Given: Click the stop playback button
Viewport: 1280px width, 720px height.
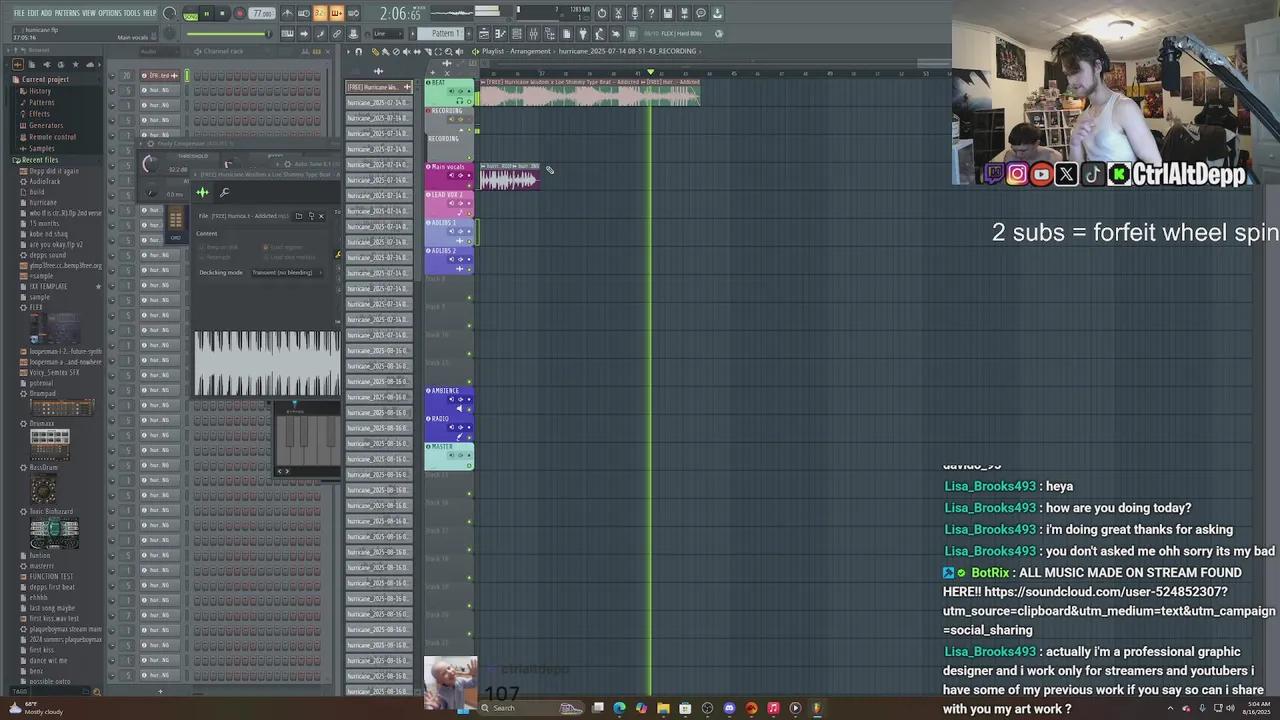Looking at the screenshot, I should [x=222, y=14].
